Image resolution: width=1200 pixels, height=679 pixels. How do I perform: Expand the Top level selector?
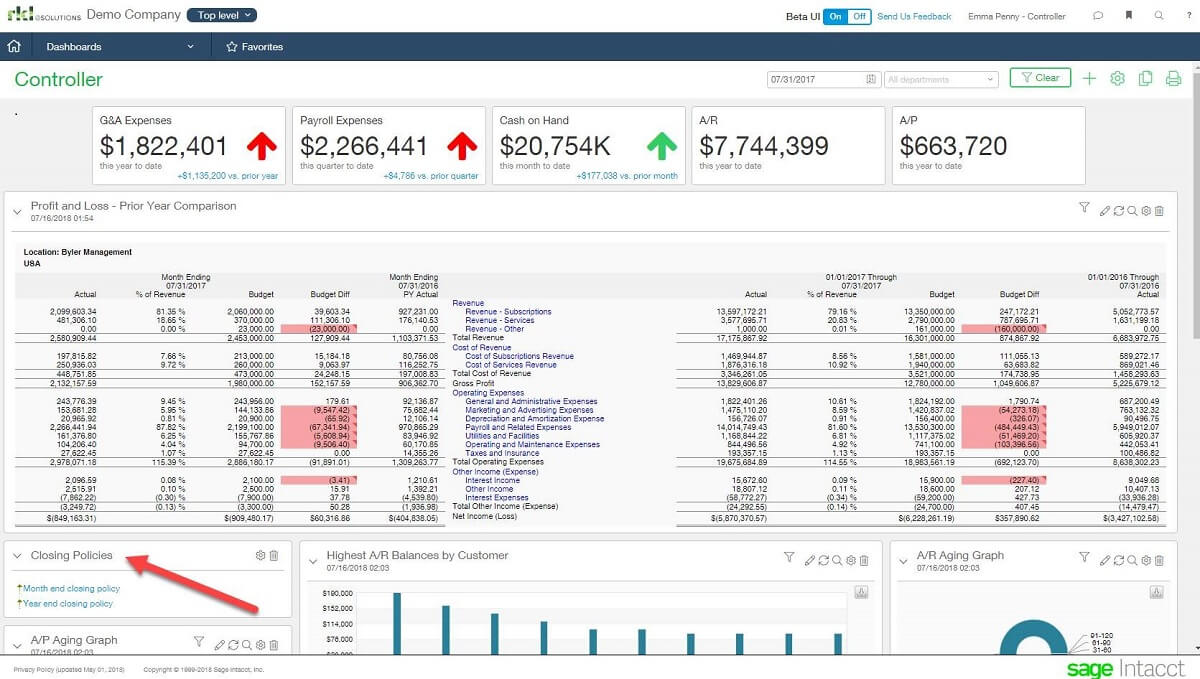click(222, 15)
